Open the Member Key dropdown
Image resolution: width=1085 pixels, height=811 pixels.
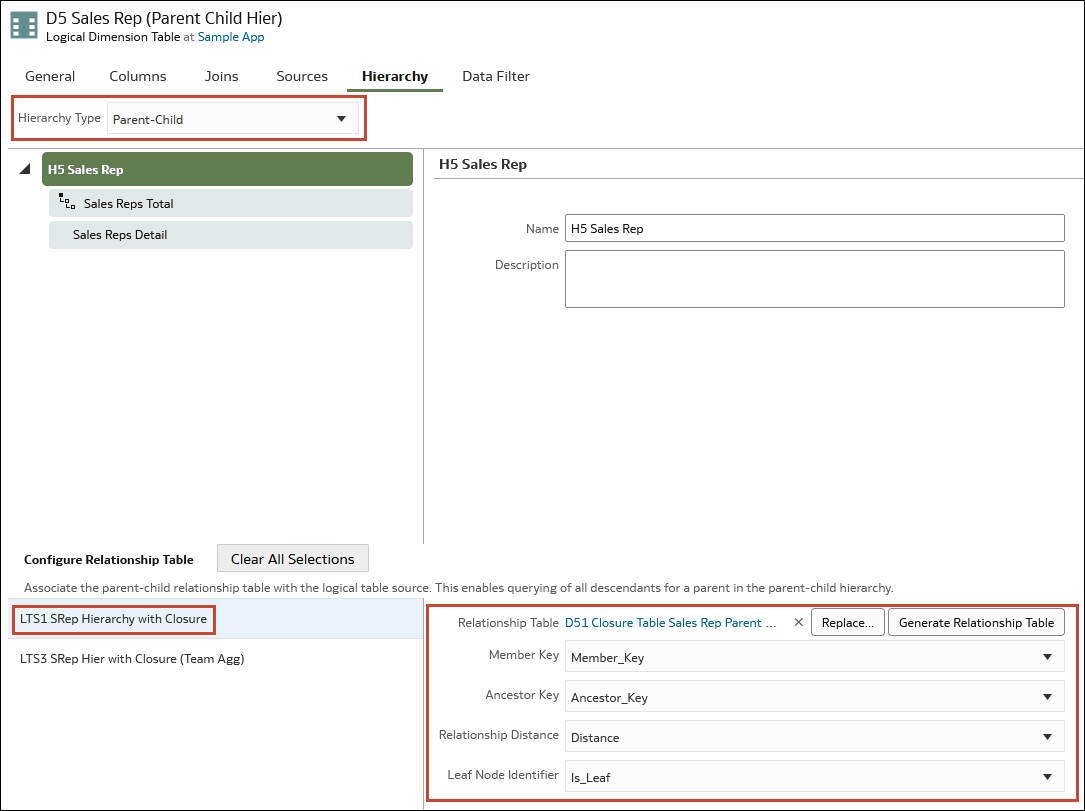tap(814, 657)
